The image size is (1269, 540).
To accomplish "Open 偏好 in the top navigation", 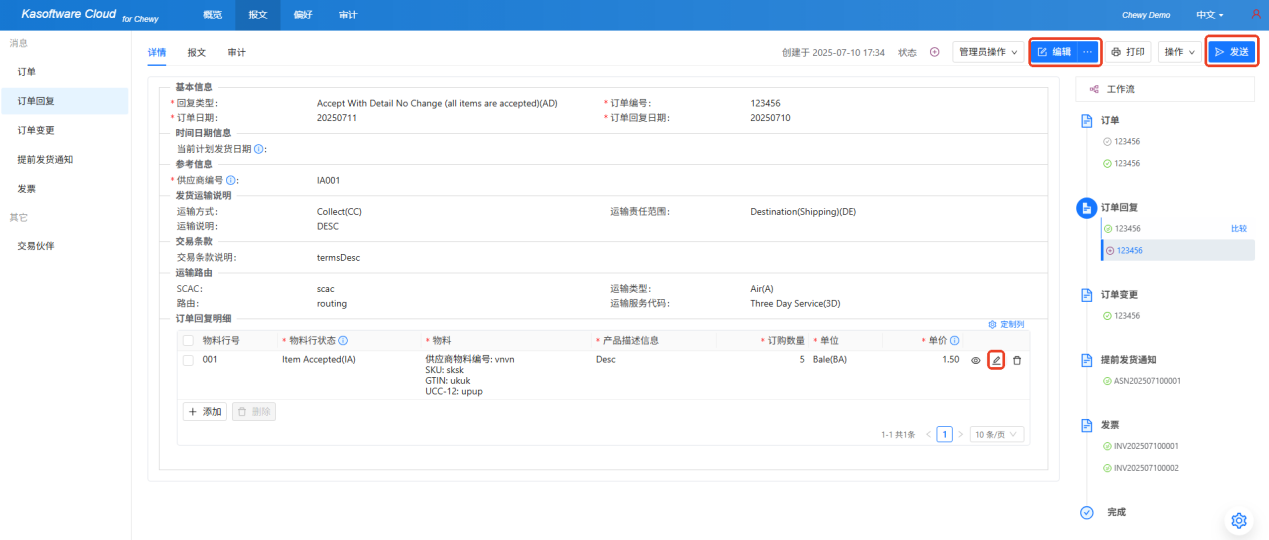I will (x=303, y=15).
